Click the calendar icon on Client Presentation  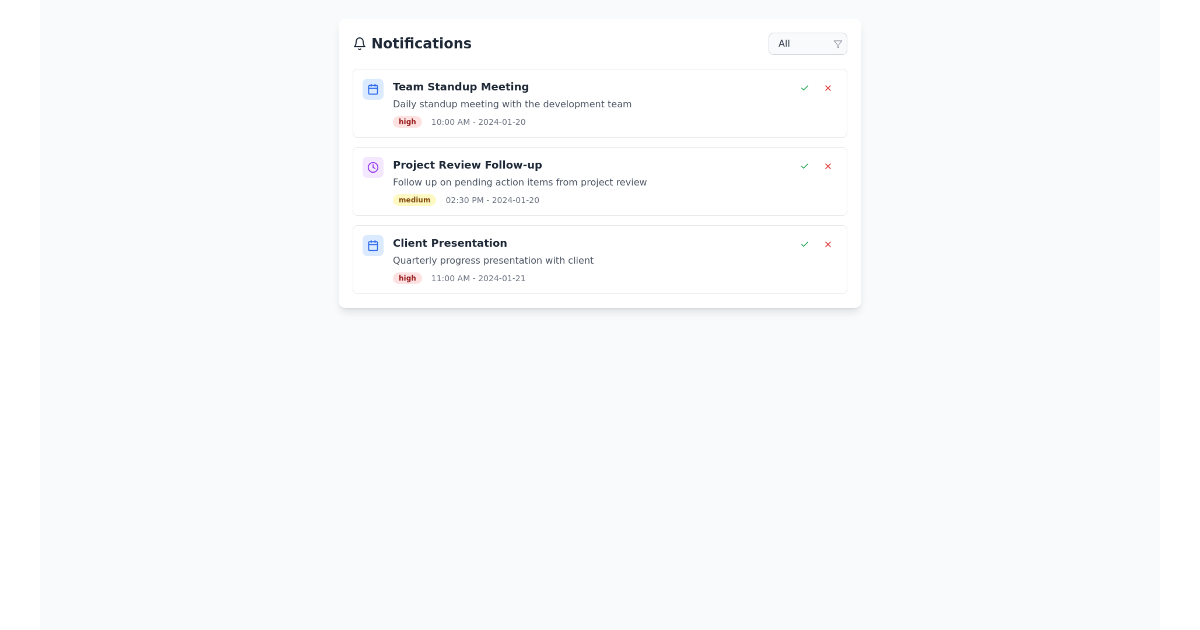(373, 245)
